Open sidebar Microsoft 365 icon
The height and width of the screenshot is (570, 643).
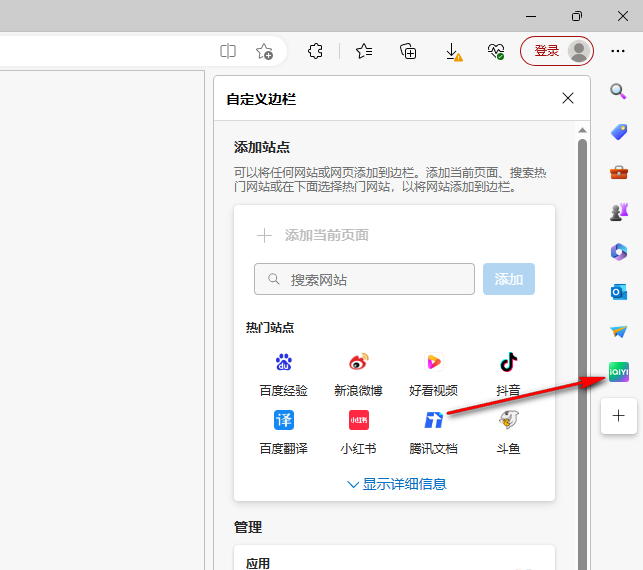coord(619,252)
